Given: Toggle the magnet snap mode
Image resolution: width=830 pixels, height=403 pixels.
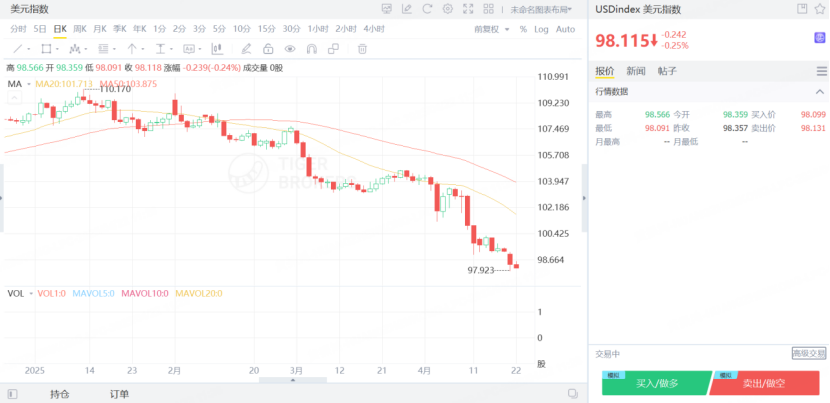Looking at the screenshot, I should [x=312, y=49].
